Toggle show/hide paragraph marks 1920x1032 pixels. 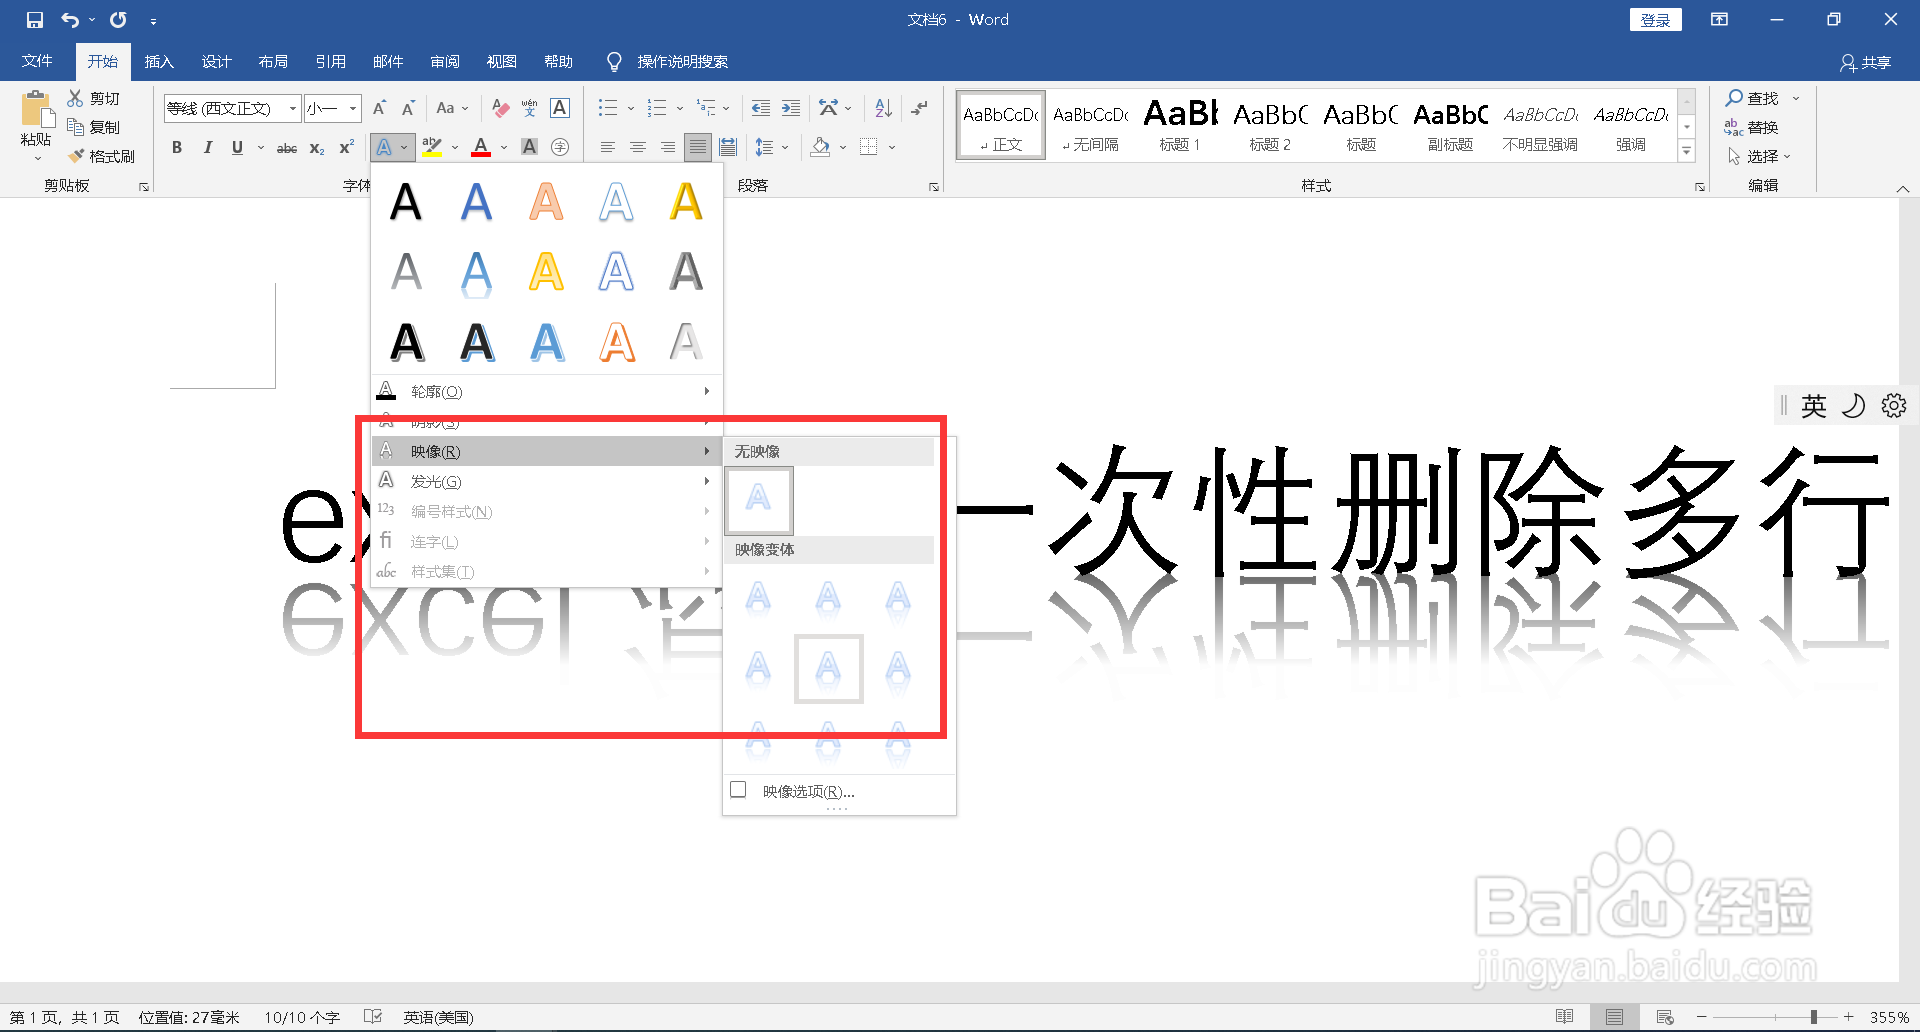tap(919, 108)
